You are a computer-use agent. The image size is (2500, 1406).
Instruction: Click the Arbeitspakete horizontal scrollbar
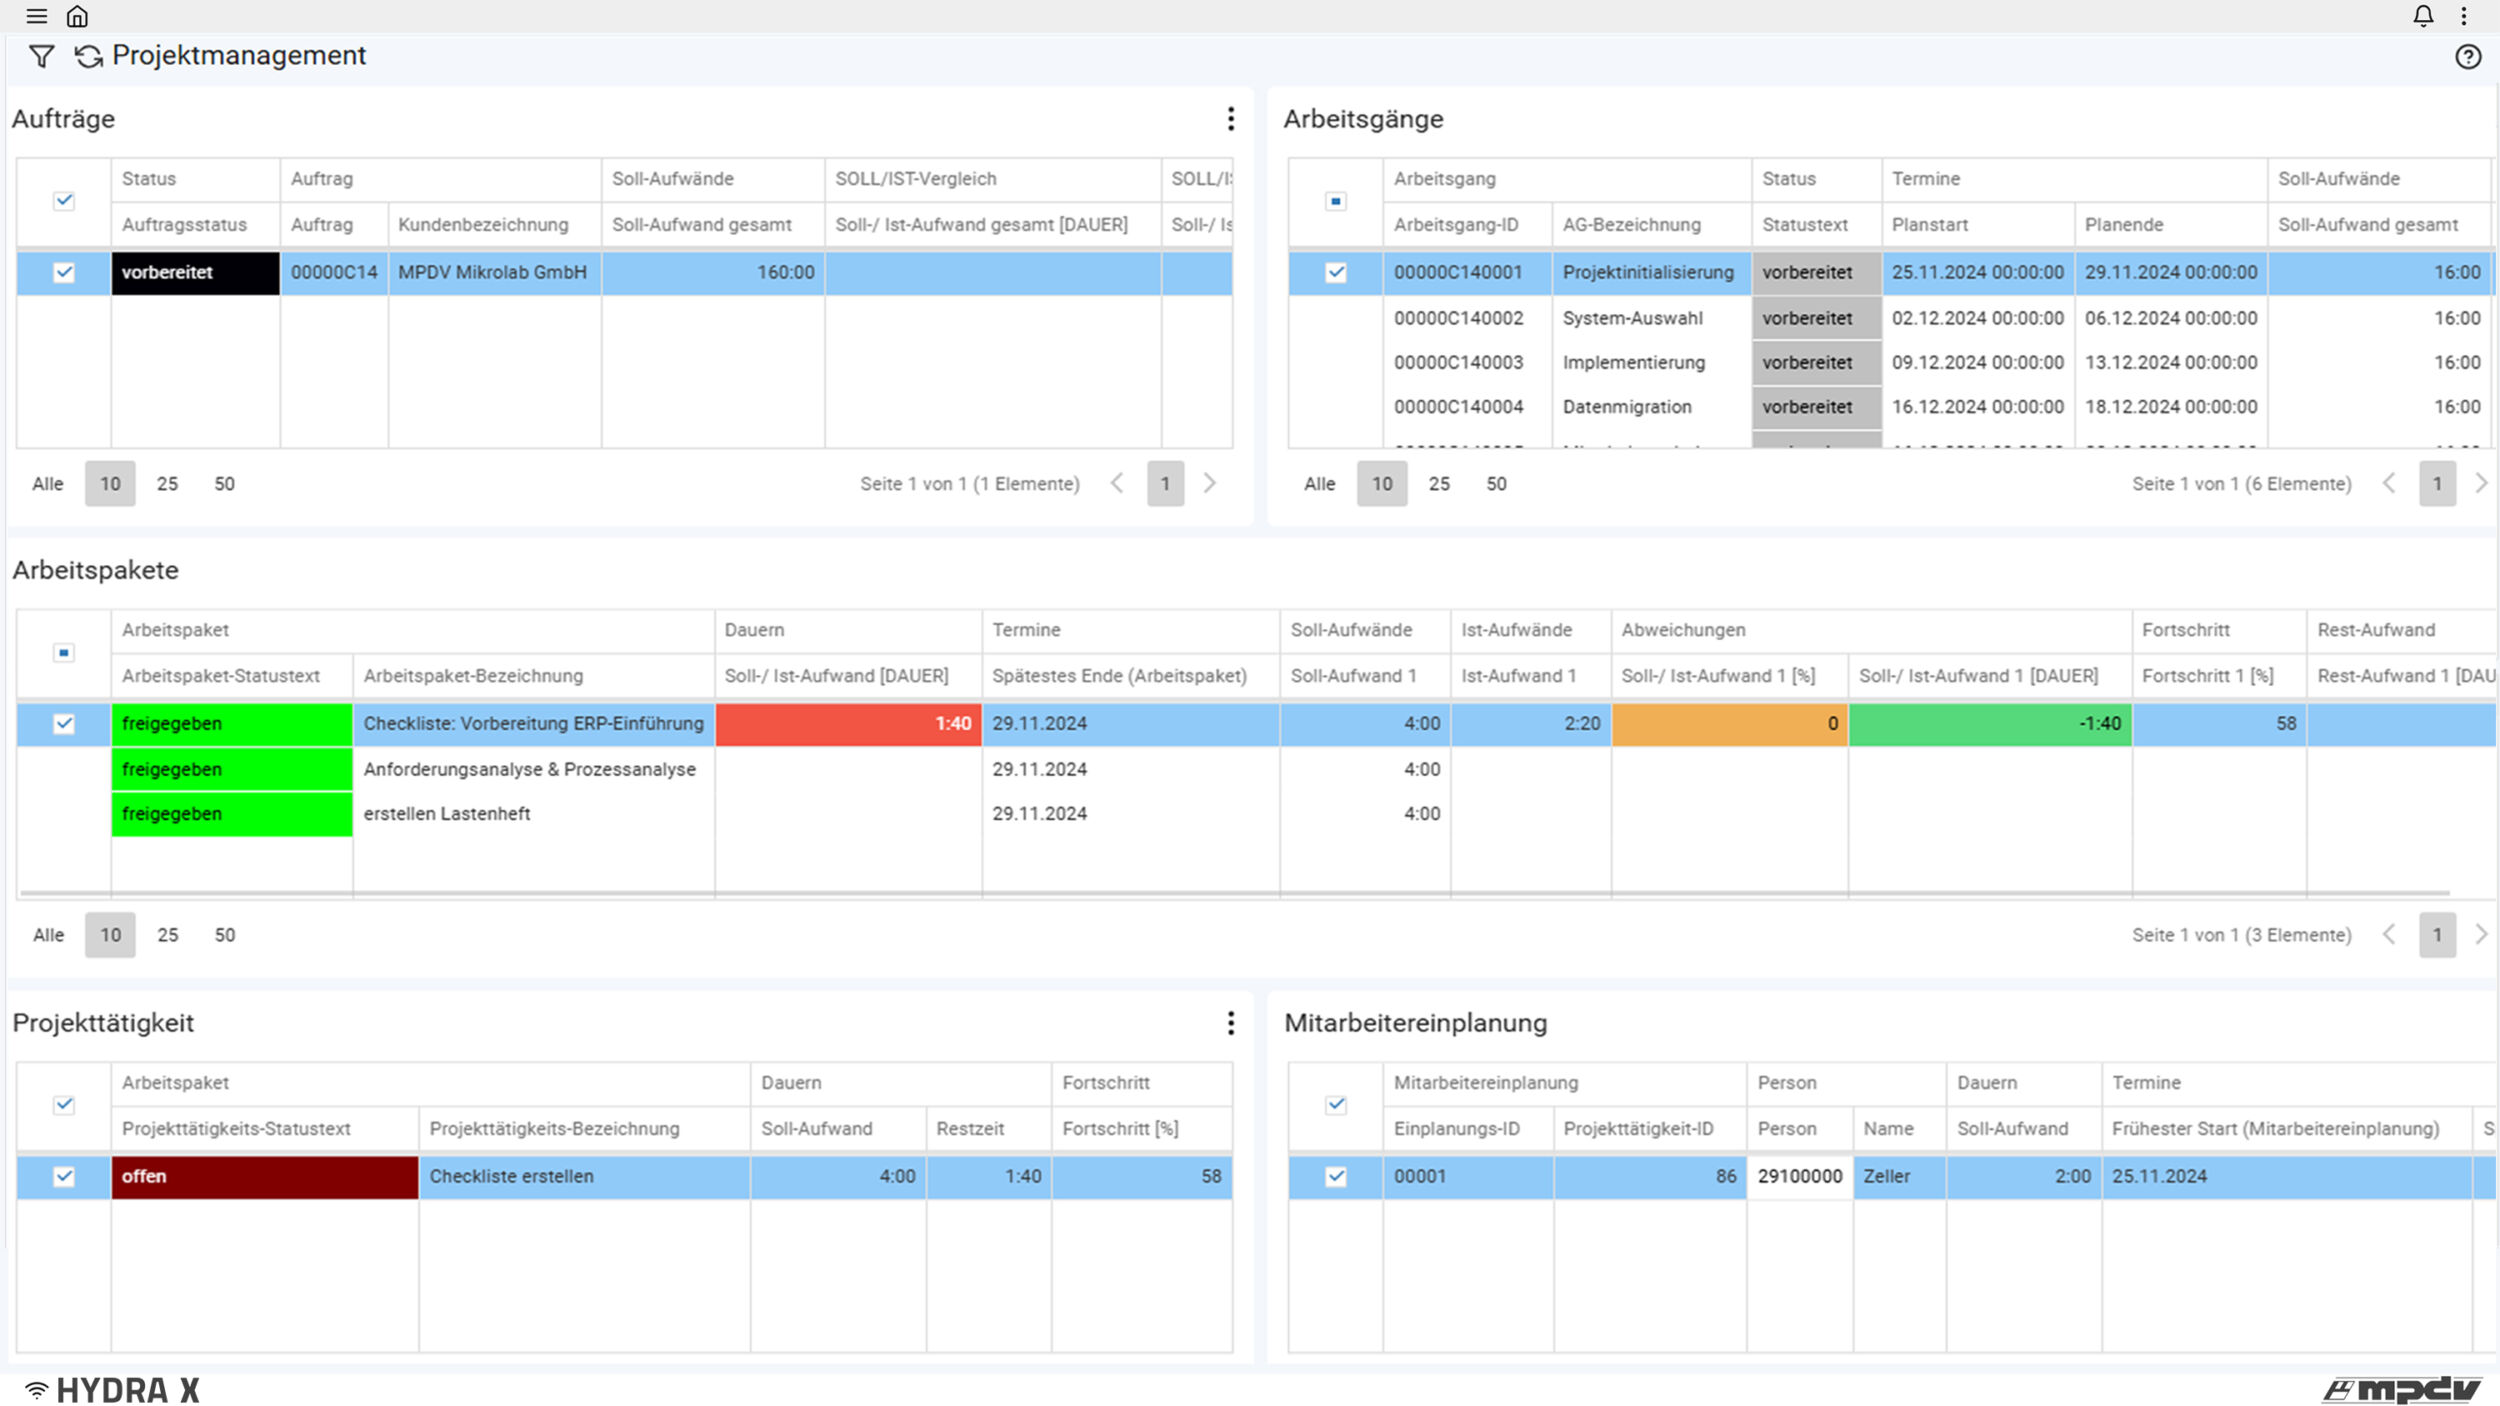pos(1234,893)
